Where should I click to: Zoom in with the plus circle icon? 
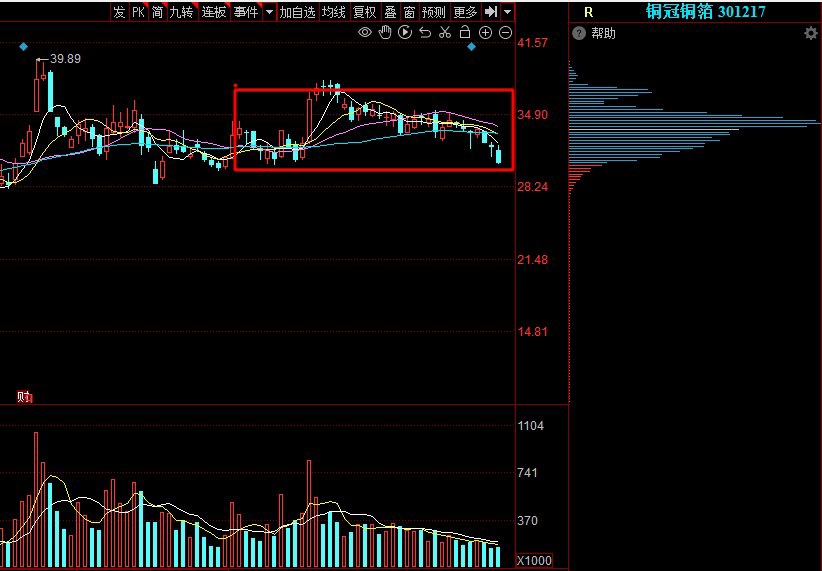coord(485,33)
